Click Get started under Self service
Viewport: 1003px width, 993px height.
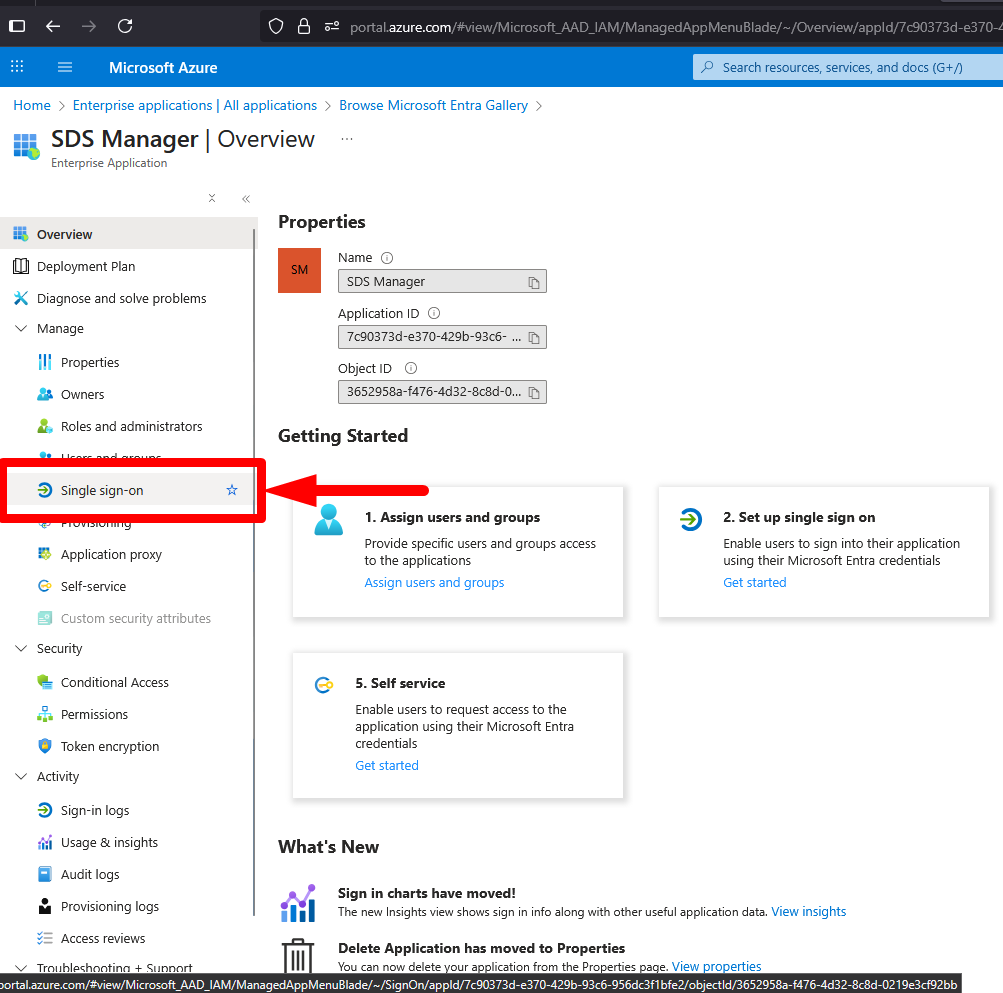coord(387,765)
